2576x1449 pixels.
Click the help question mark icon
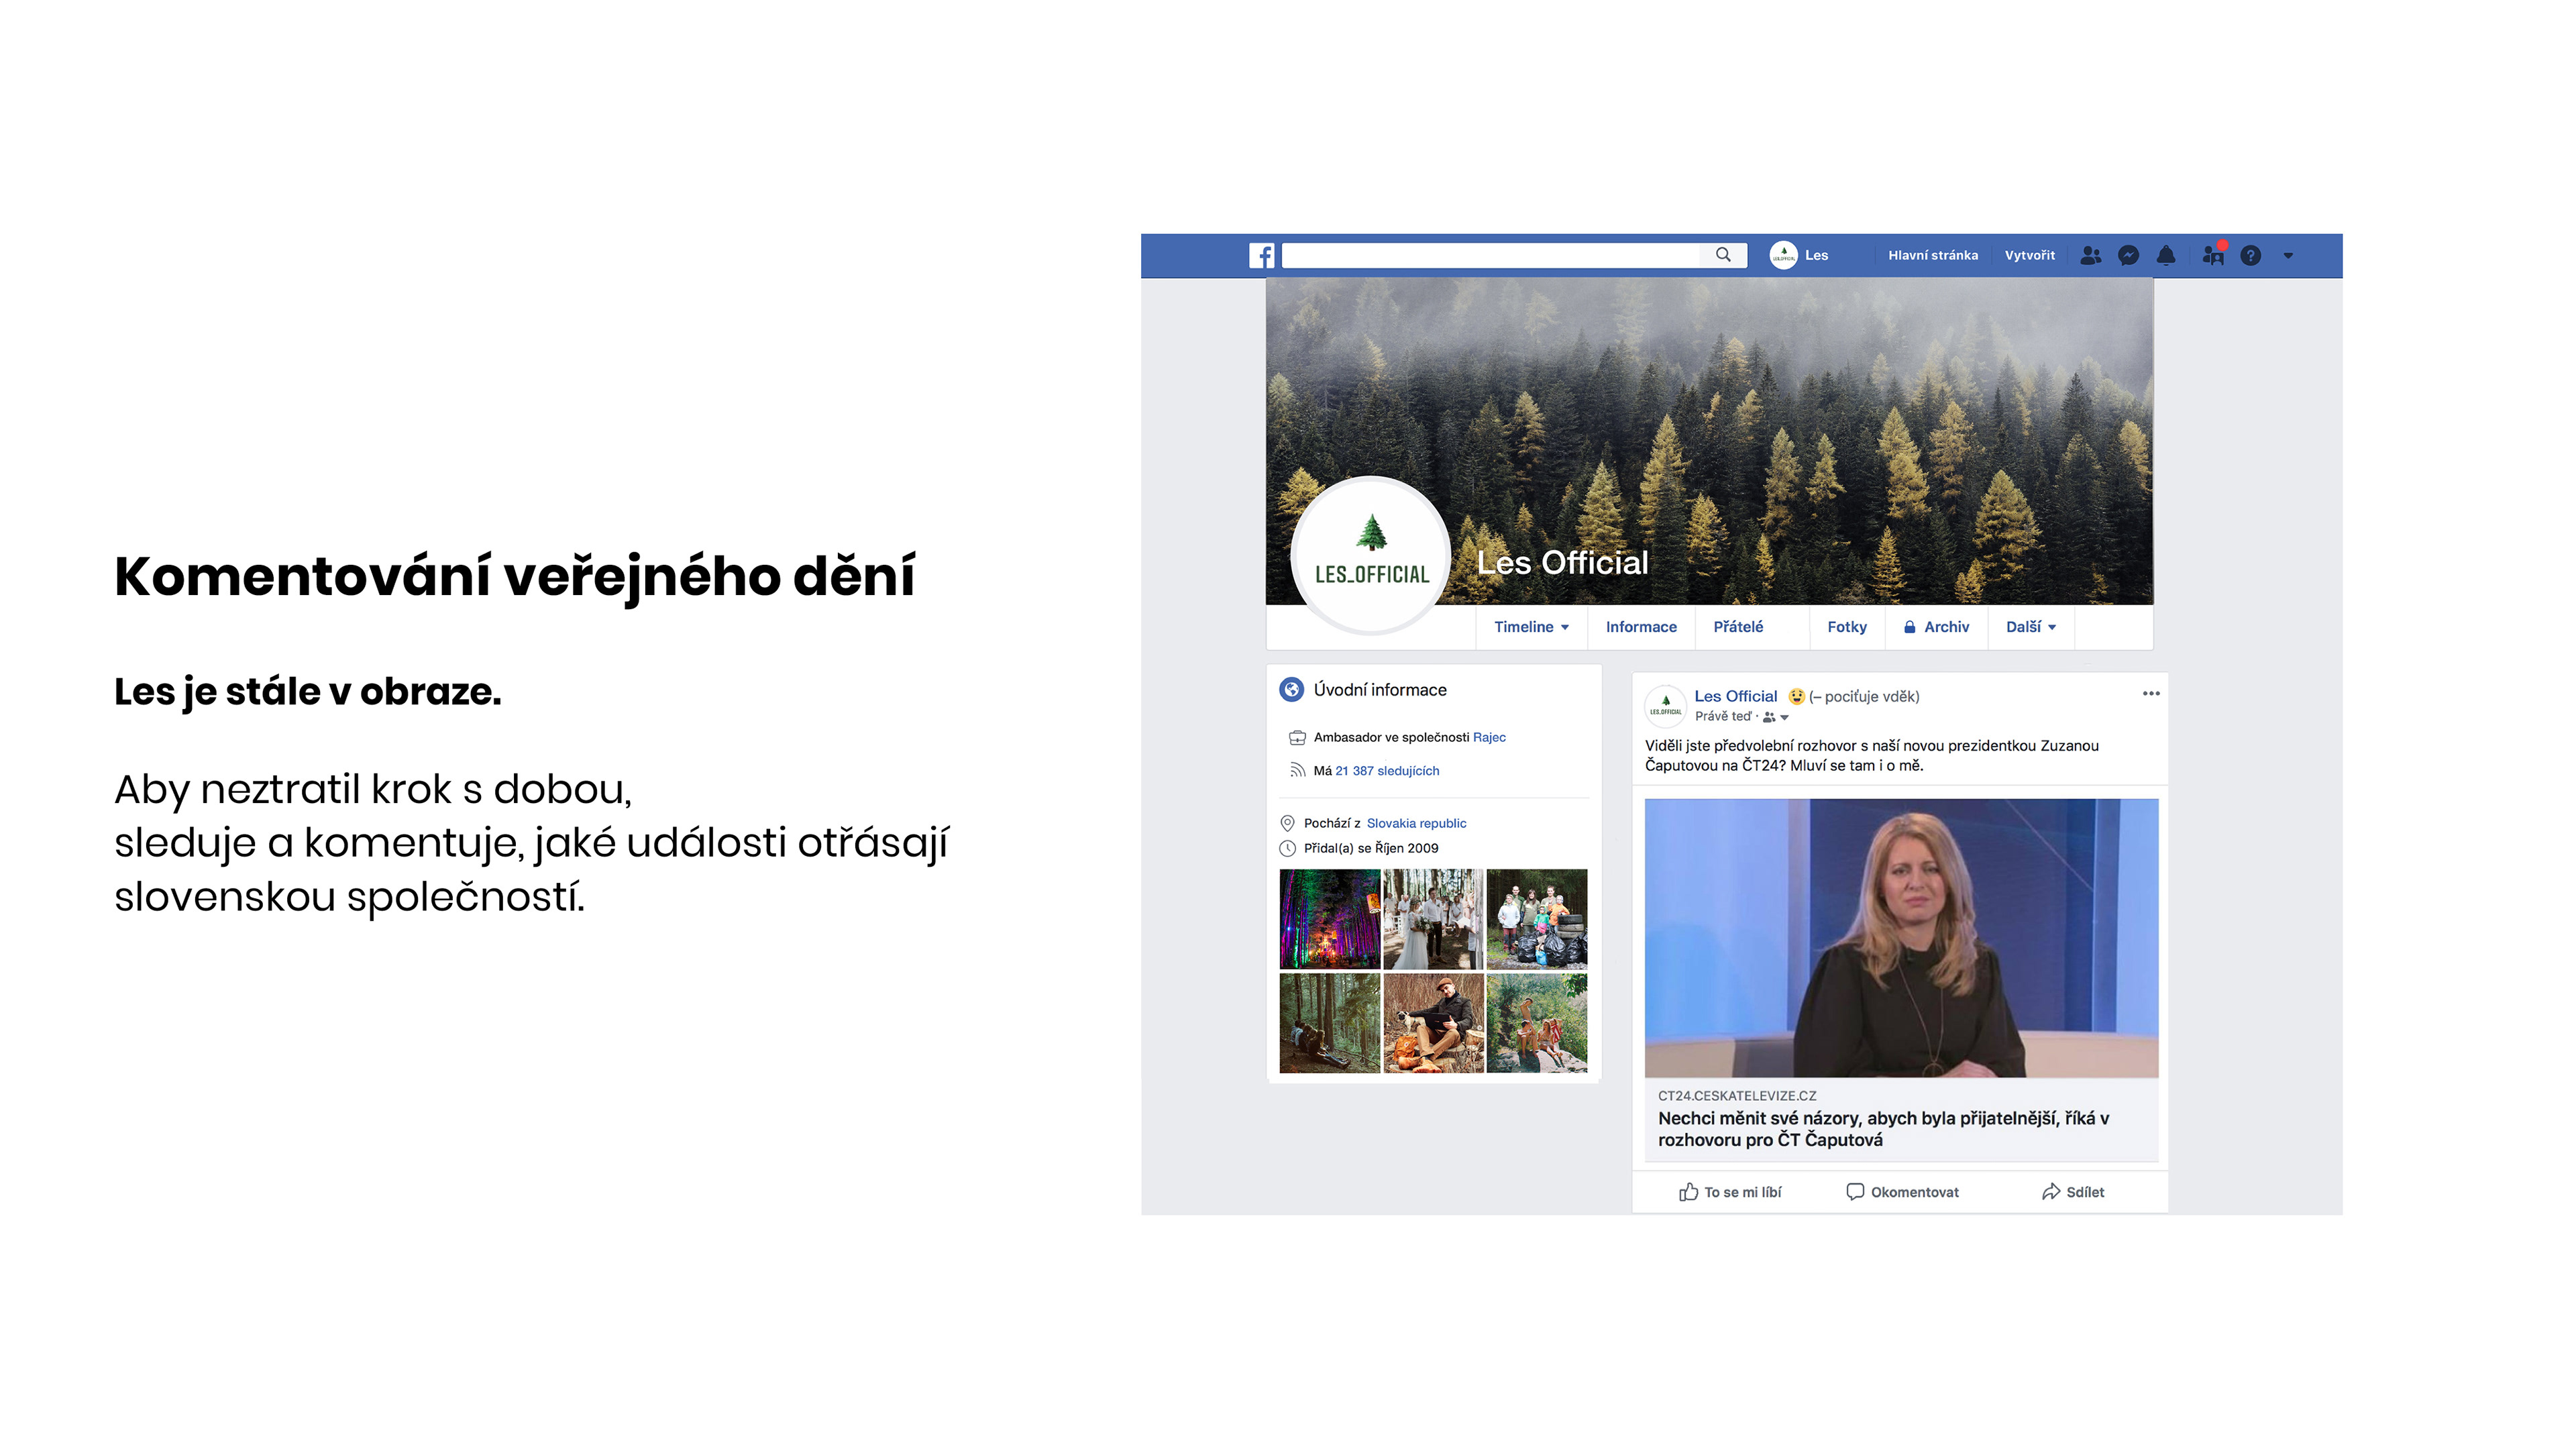[2250, 256]
